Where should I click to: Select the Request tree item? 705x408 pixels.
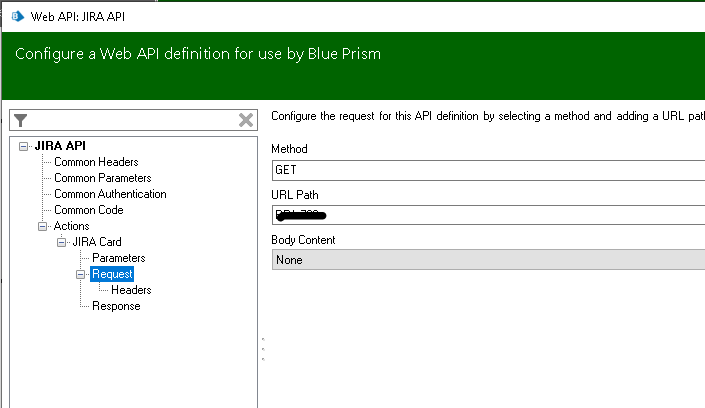(x=112, y=274)
